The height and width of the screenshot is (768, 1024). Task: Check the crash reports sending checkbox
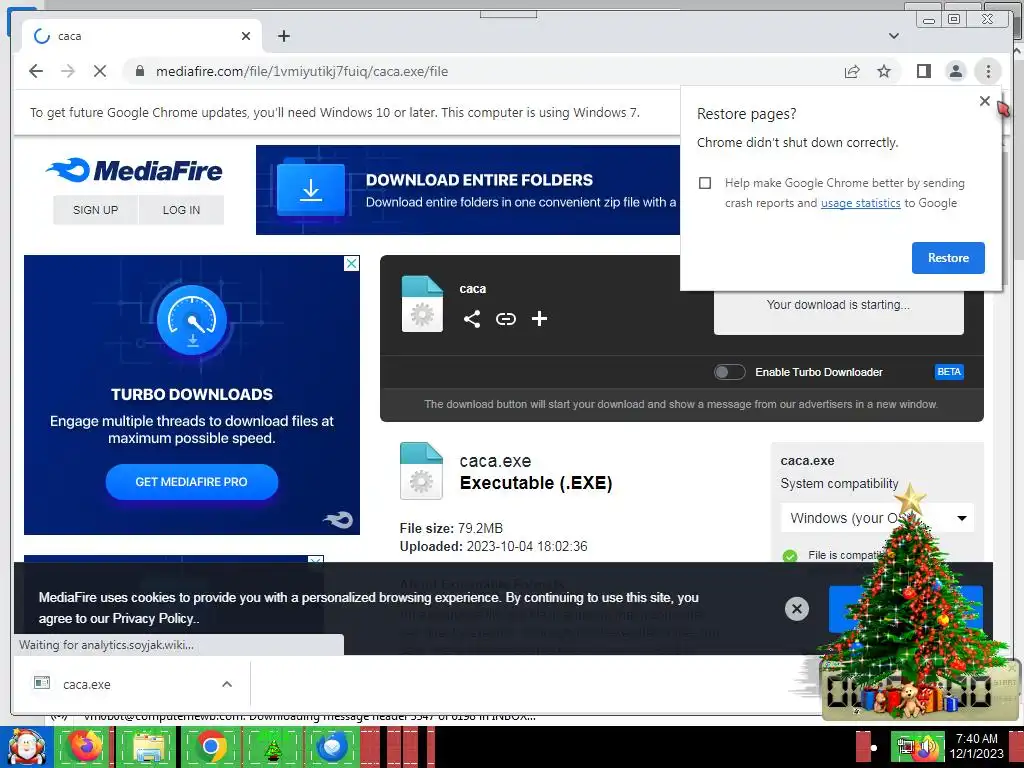pos(705,183)
